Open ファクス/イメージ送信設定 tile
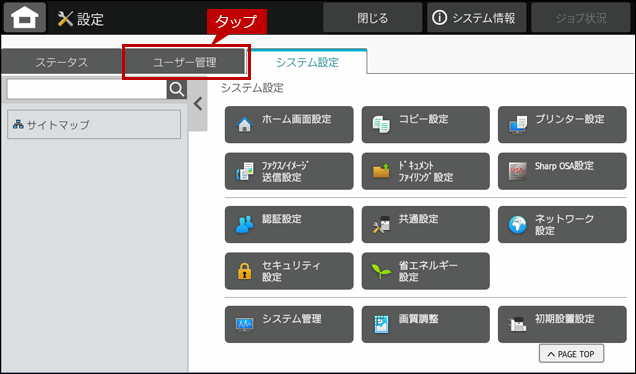Viewport: 636px width, 374px height. [289, 171]
